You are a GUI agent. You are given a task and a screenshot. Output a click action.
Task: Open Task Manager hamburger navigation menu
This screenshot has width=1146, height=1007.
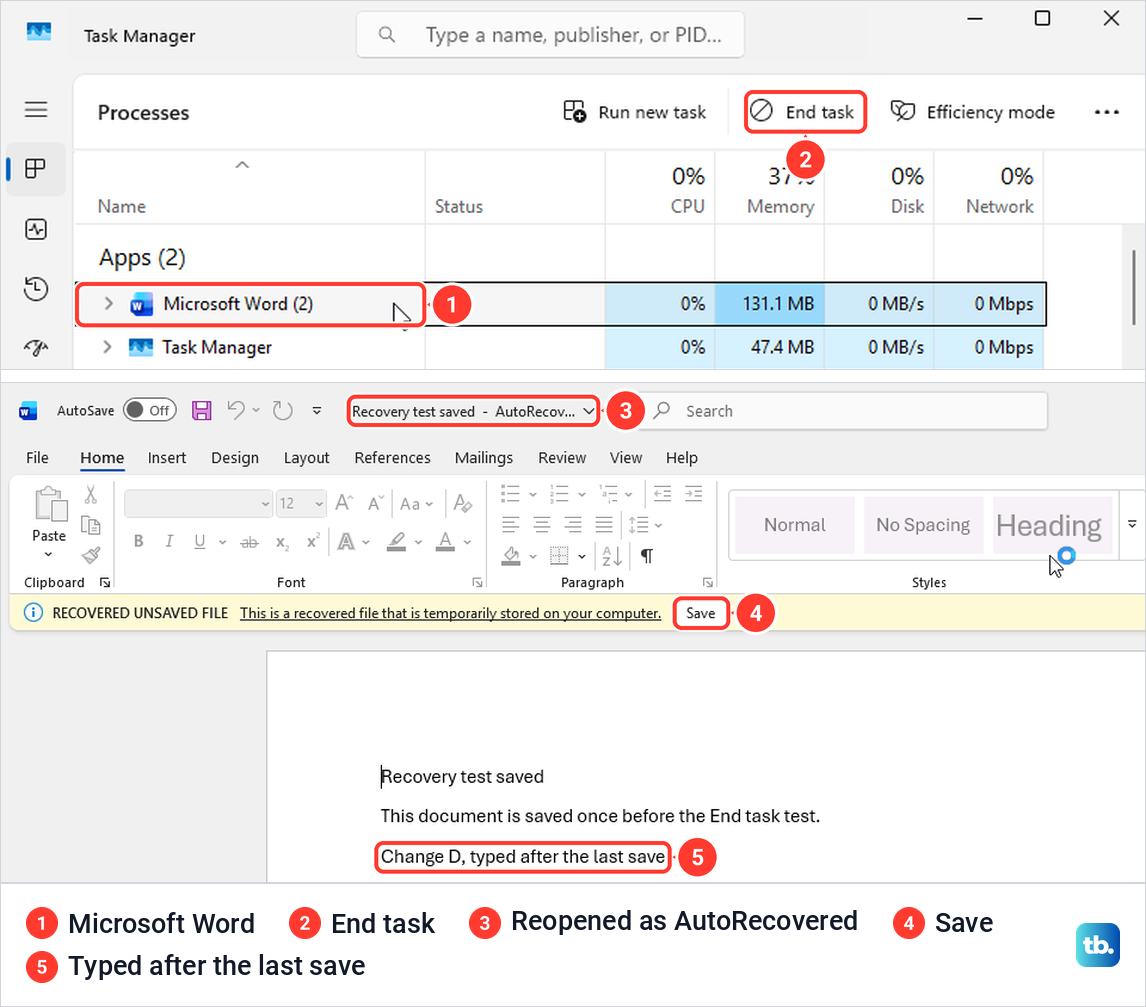(36, 110)
